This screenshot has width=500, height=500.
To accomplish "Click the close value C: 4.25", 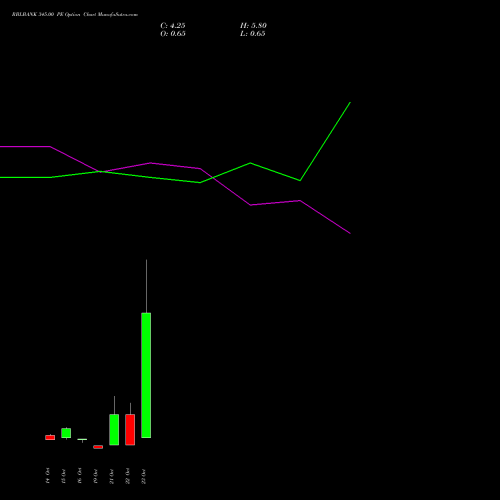I will [173, 26].
